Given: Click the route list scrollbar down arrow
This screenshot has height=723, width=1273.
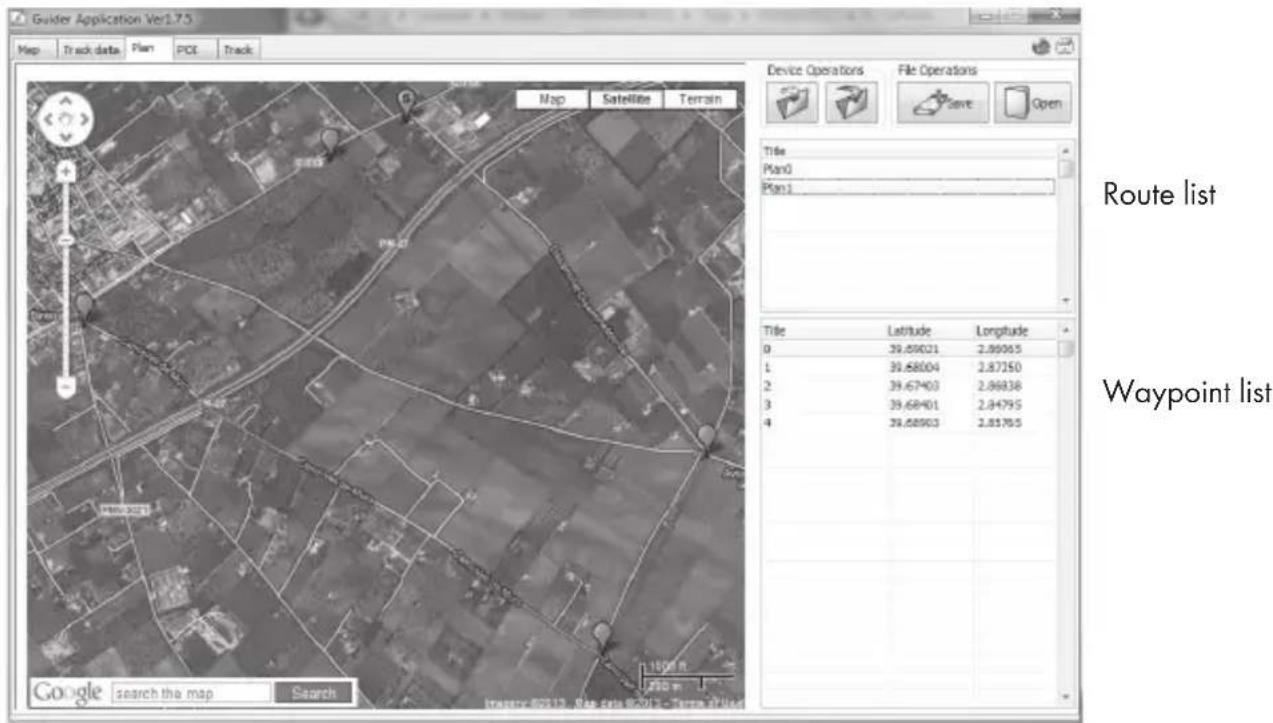Looking at the screenshot, I should tap(1066, 301).
